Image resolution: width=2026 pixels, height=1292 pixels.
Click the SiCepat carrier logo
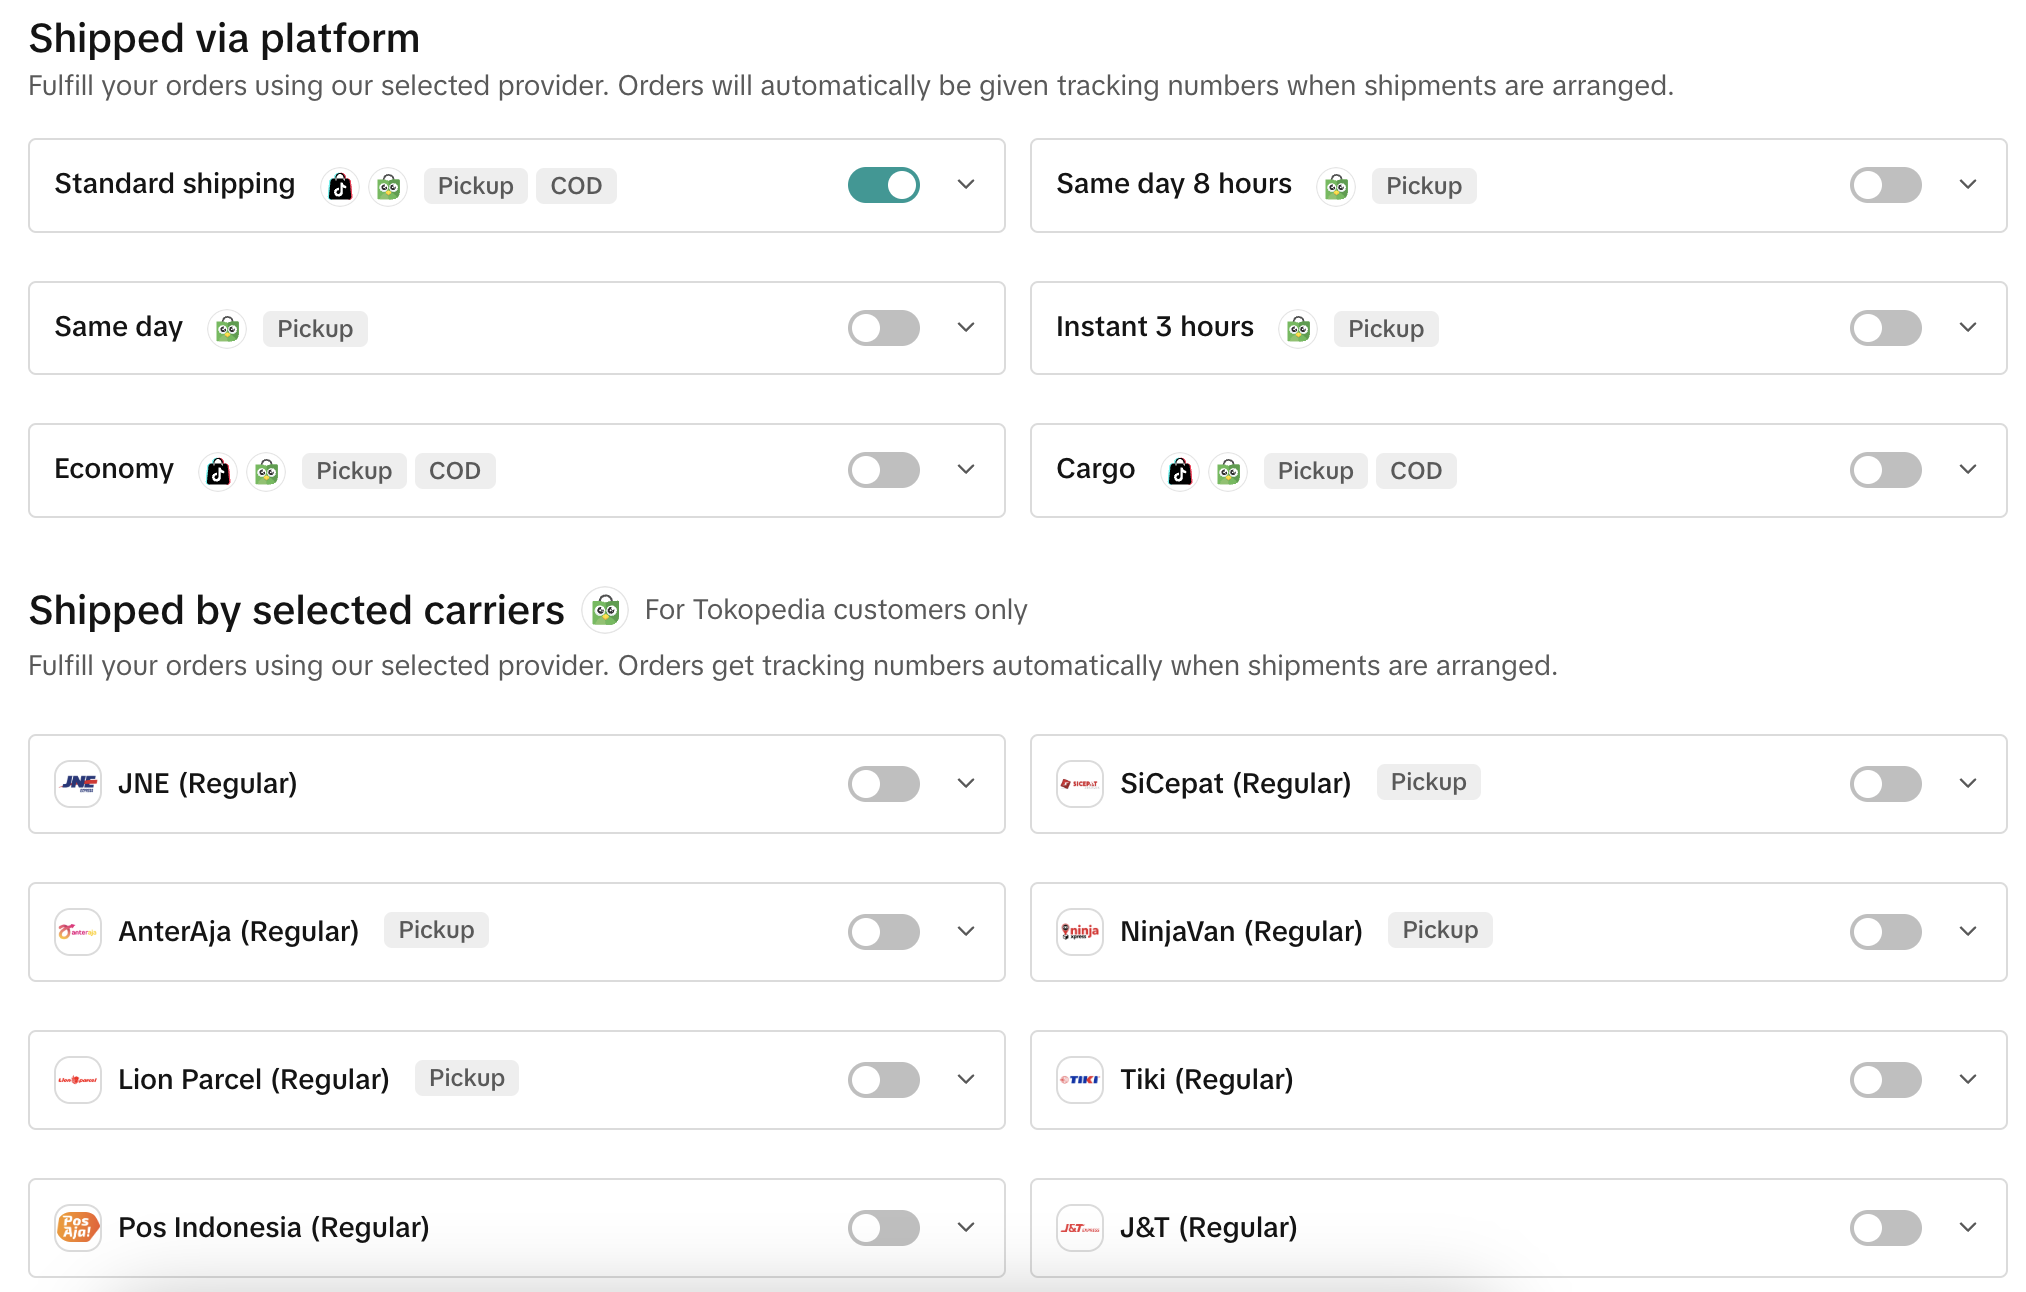(x=1080, y=784)
